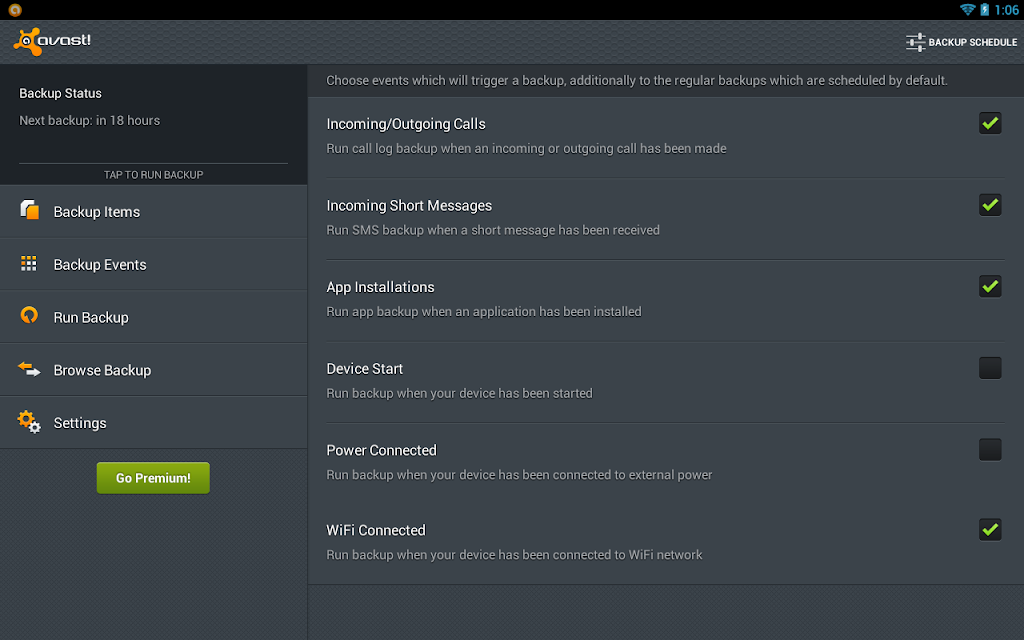The width and height of the screenshot is (1024, 640).
Task: Click the Settings gears icon
Action: [x=29, y=422]
